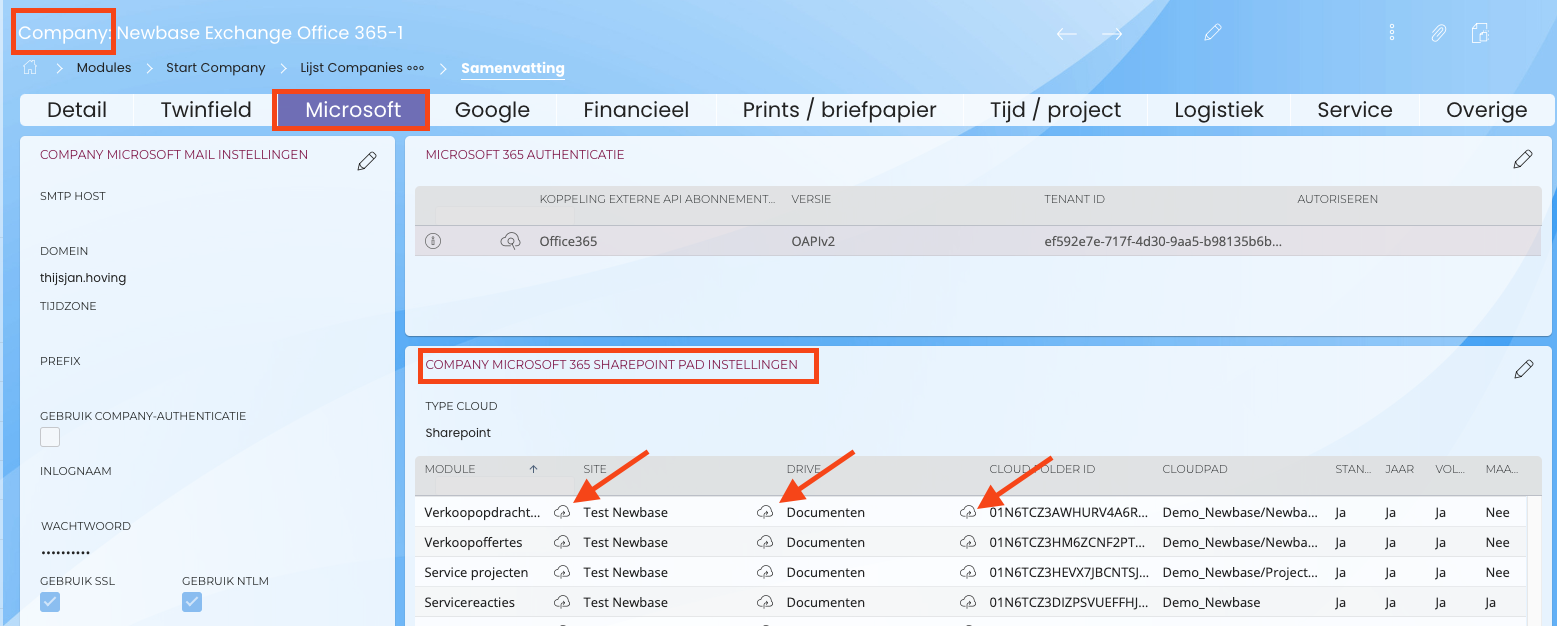This screenshot has width=1557, height=626.
Task: Click the Wachtwoord password field
Action: click(66, 552)
